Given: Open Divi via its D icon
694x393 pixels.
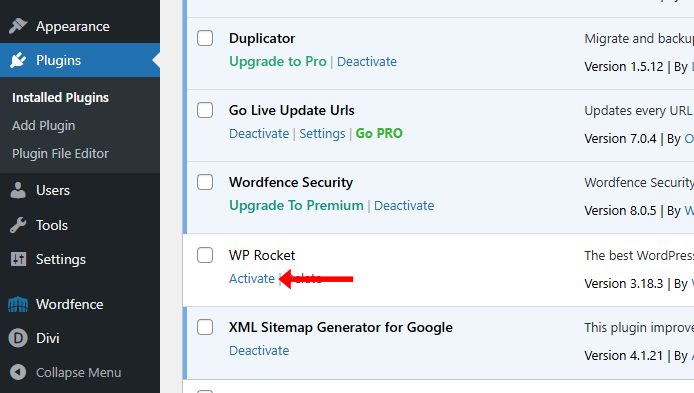Looking at the screenshot, I should click(x=18, y=339).
